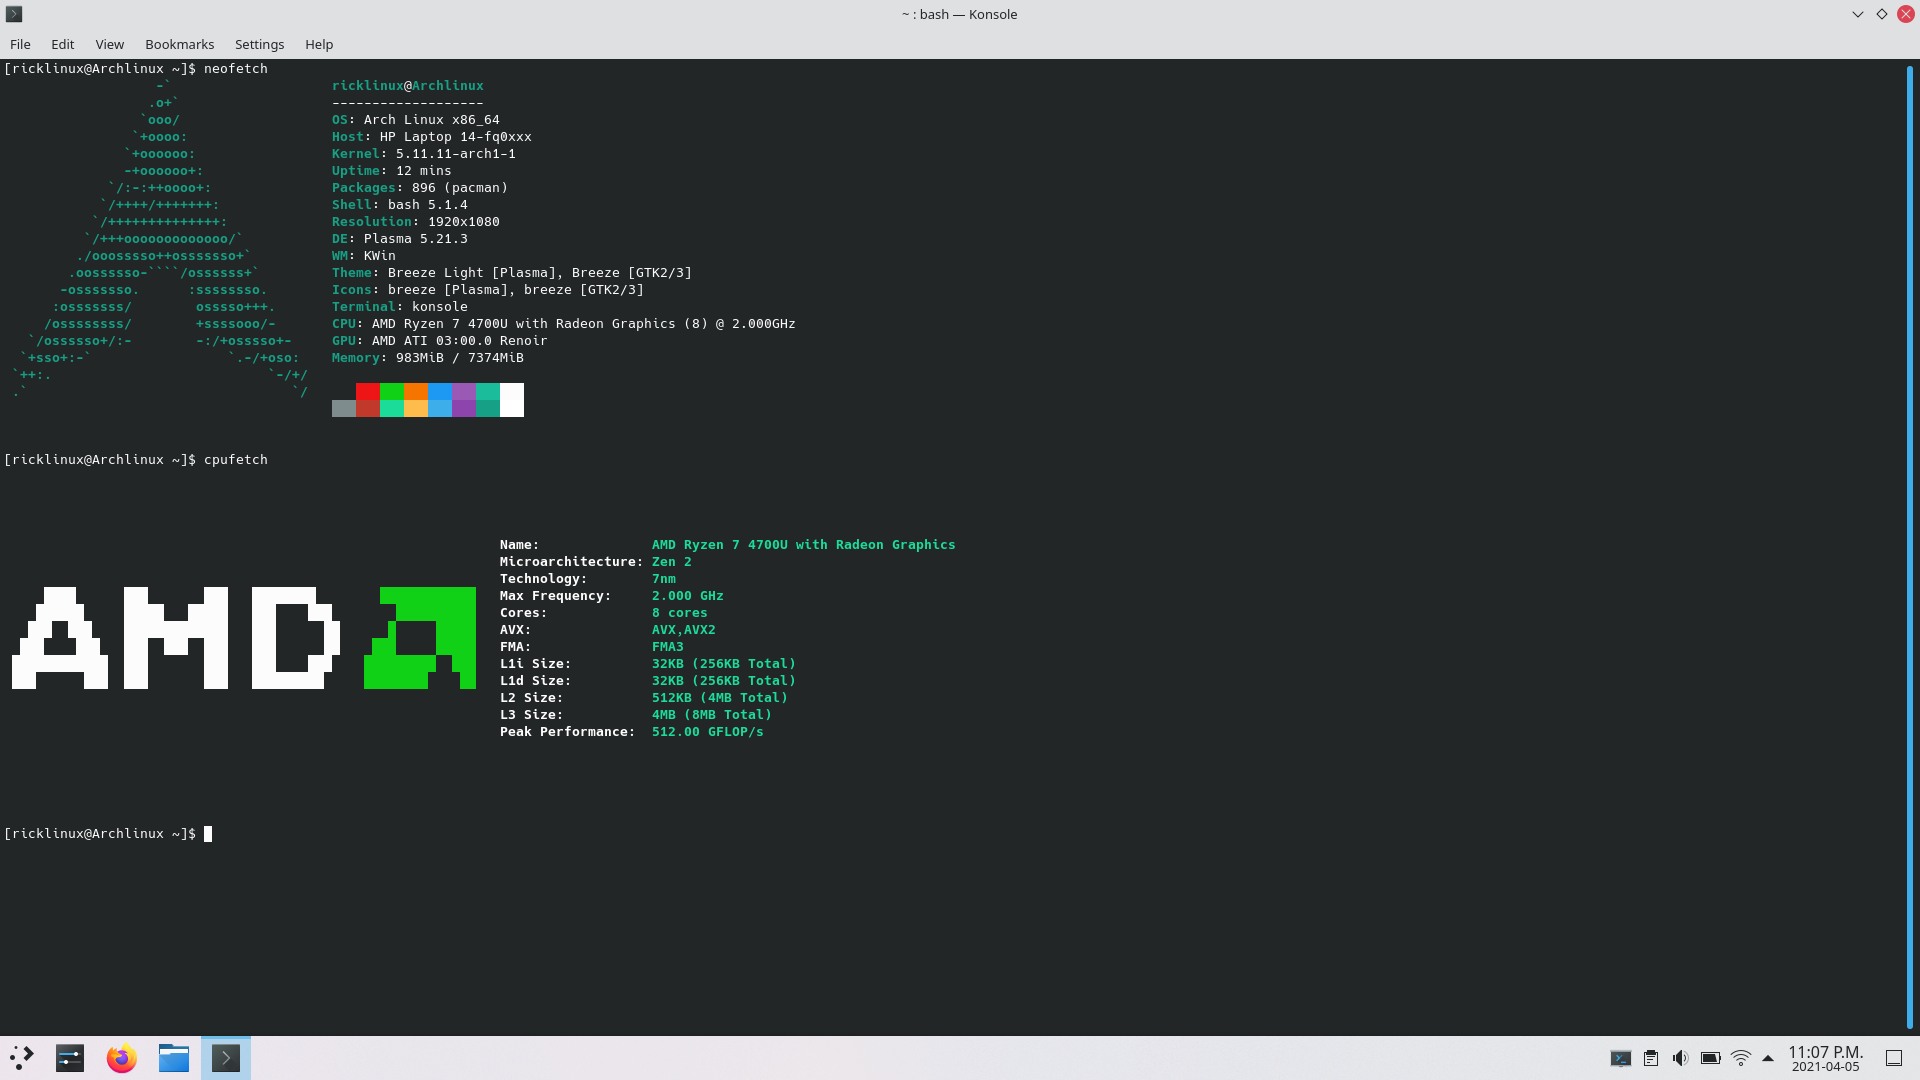This screenshot has width=1920, height=1080.
Task: Click the '4MB (8MB Total)' L3 size value
Action: tap(712, 715)
